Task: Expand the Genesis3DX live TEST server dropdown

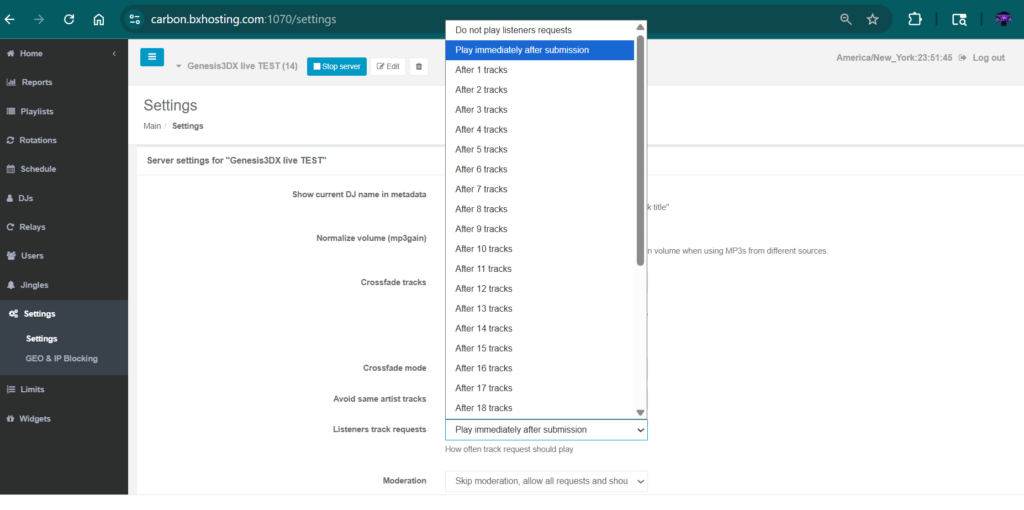Action: click(179, 67)
